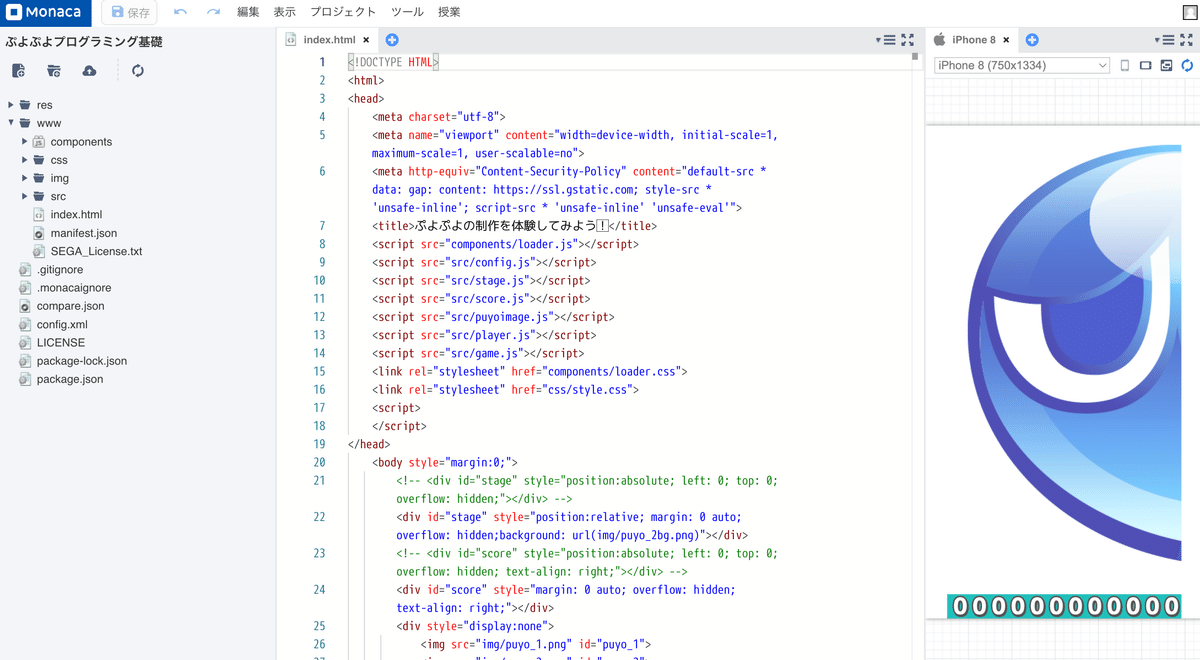Open editor panel options menu
Image resolution: width=1200 pixels, height=660 pixels.
pos(887,40)
